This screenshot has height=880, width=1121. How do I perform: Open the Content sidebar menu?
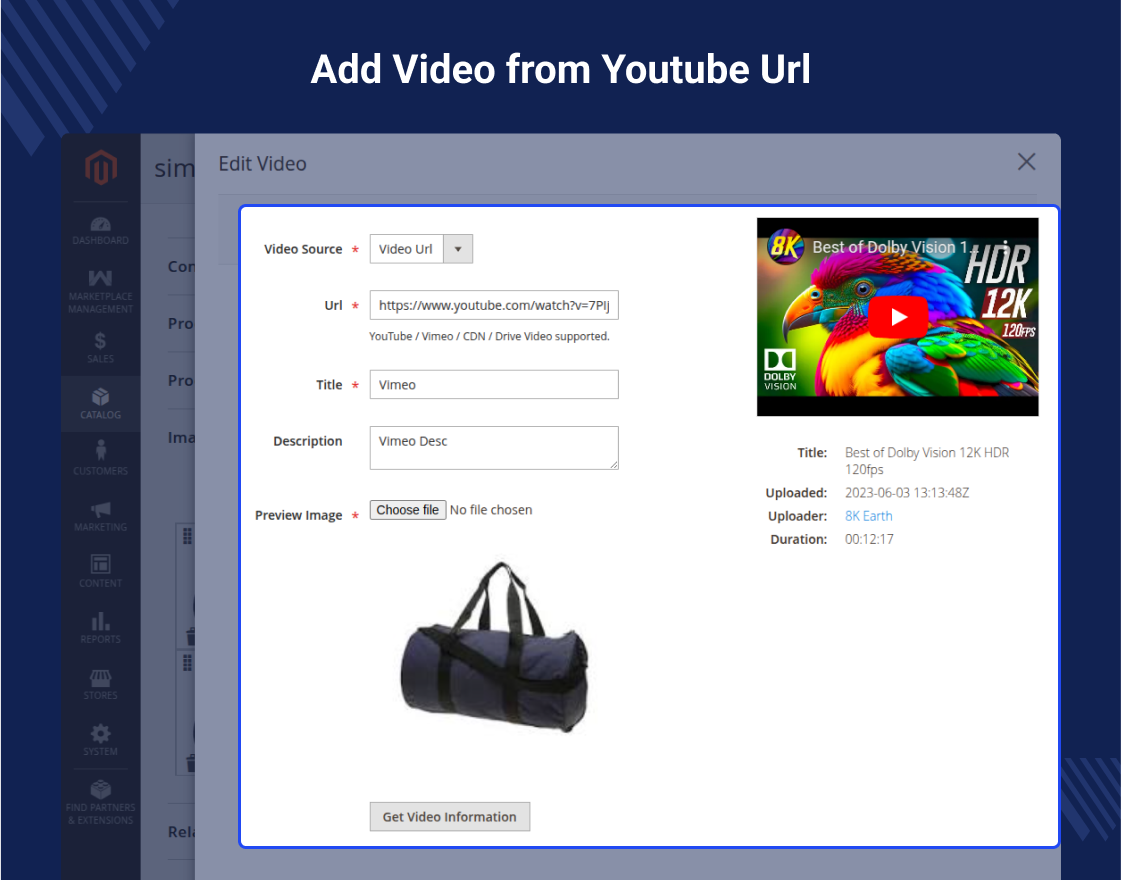coord(101,572)
